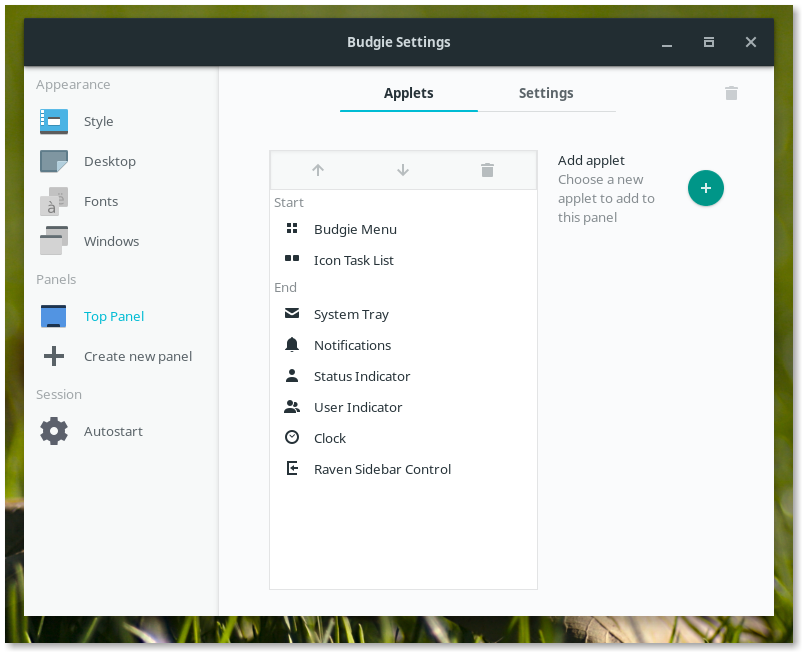
Task: Open the Autostart gear icon
Action: [x=54, y=431]
